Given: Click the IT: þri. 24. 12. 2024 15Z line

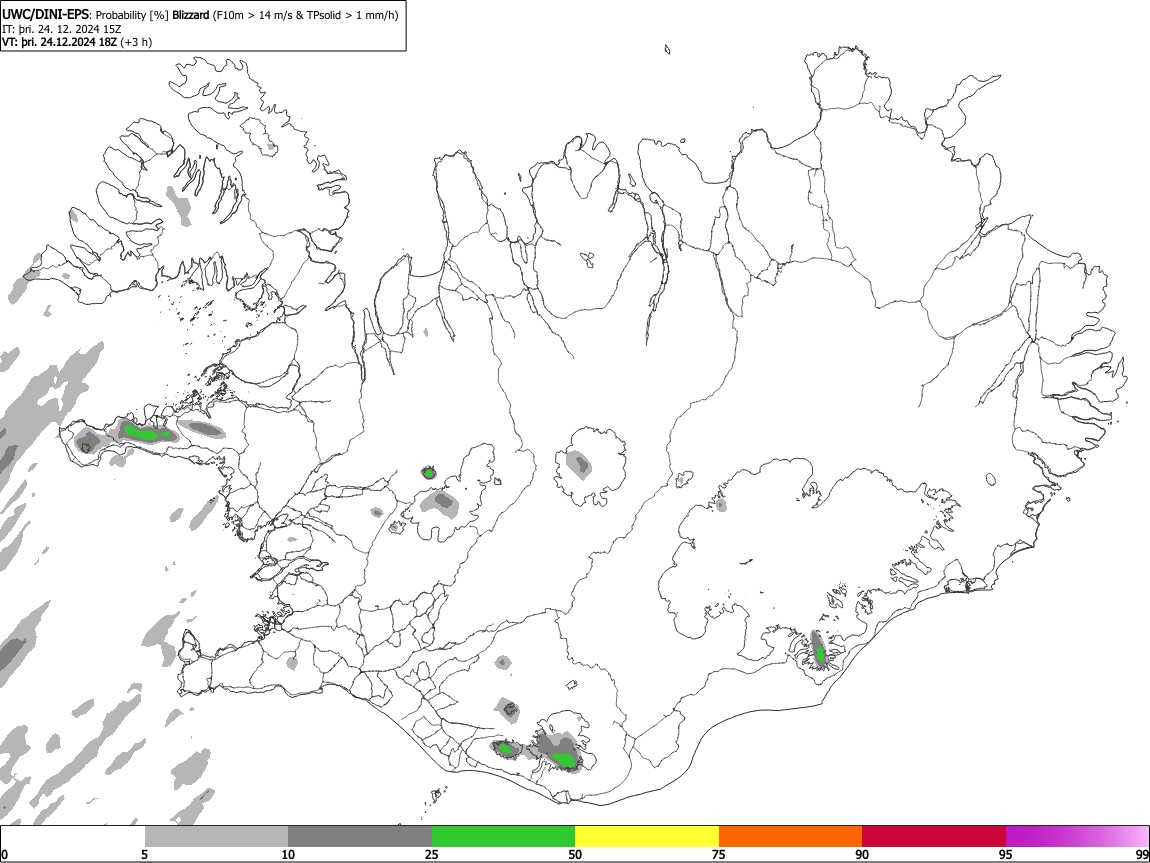Looking at the screenshot, I should click(x=62, y=29).
